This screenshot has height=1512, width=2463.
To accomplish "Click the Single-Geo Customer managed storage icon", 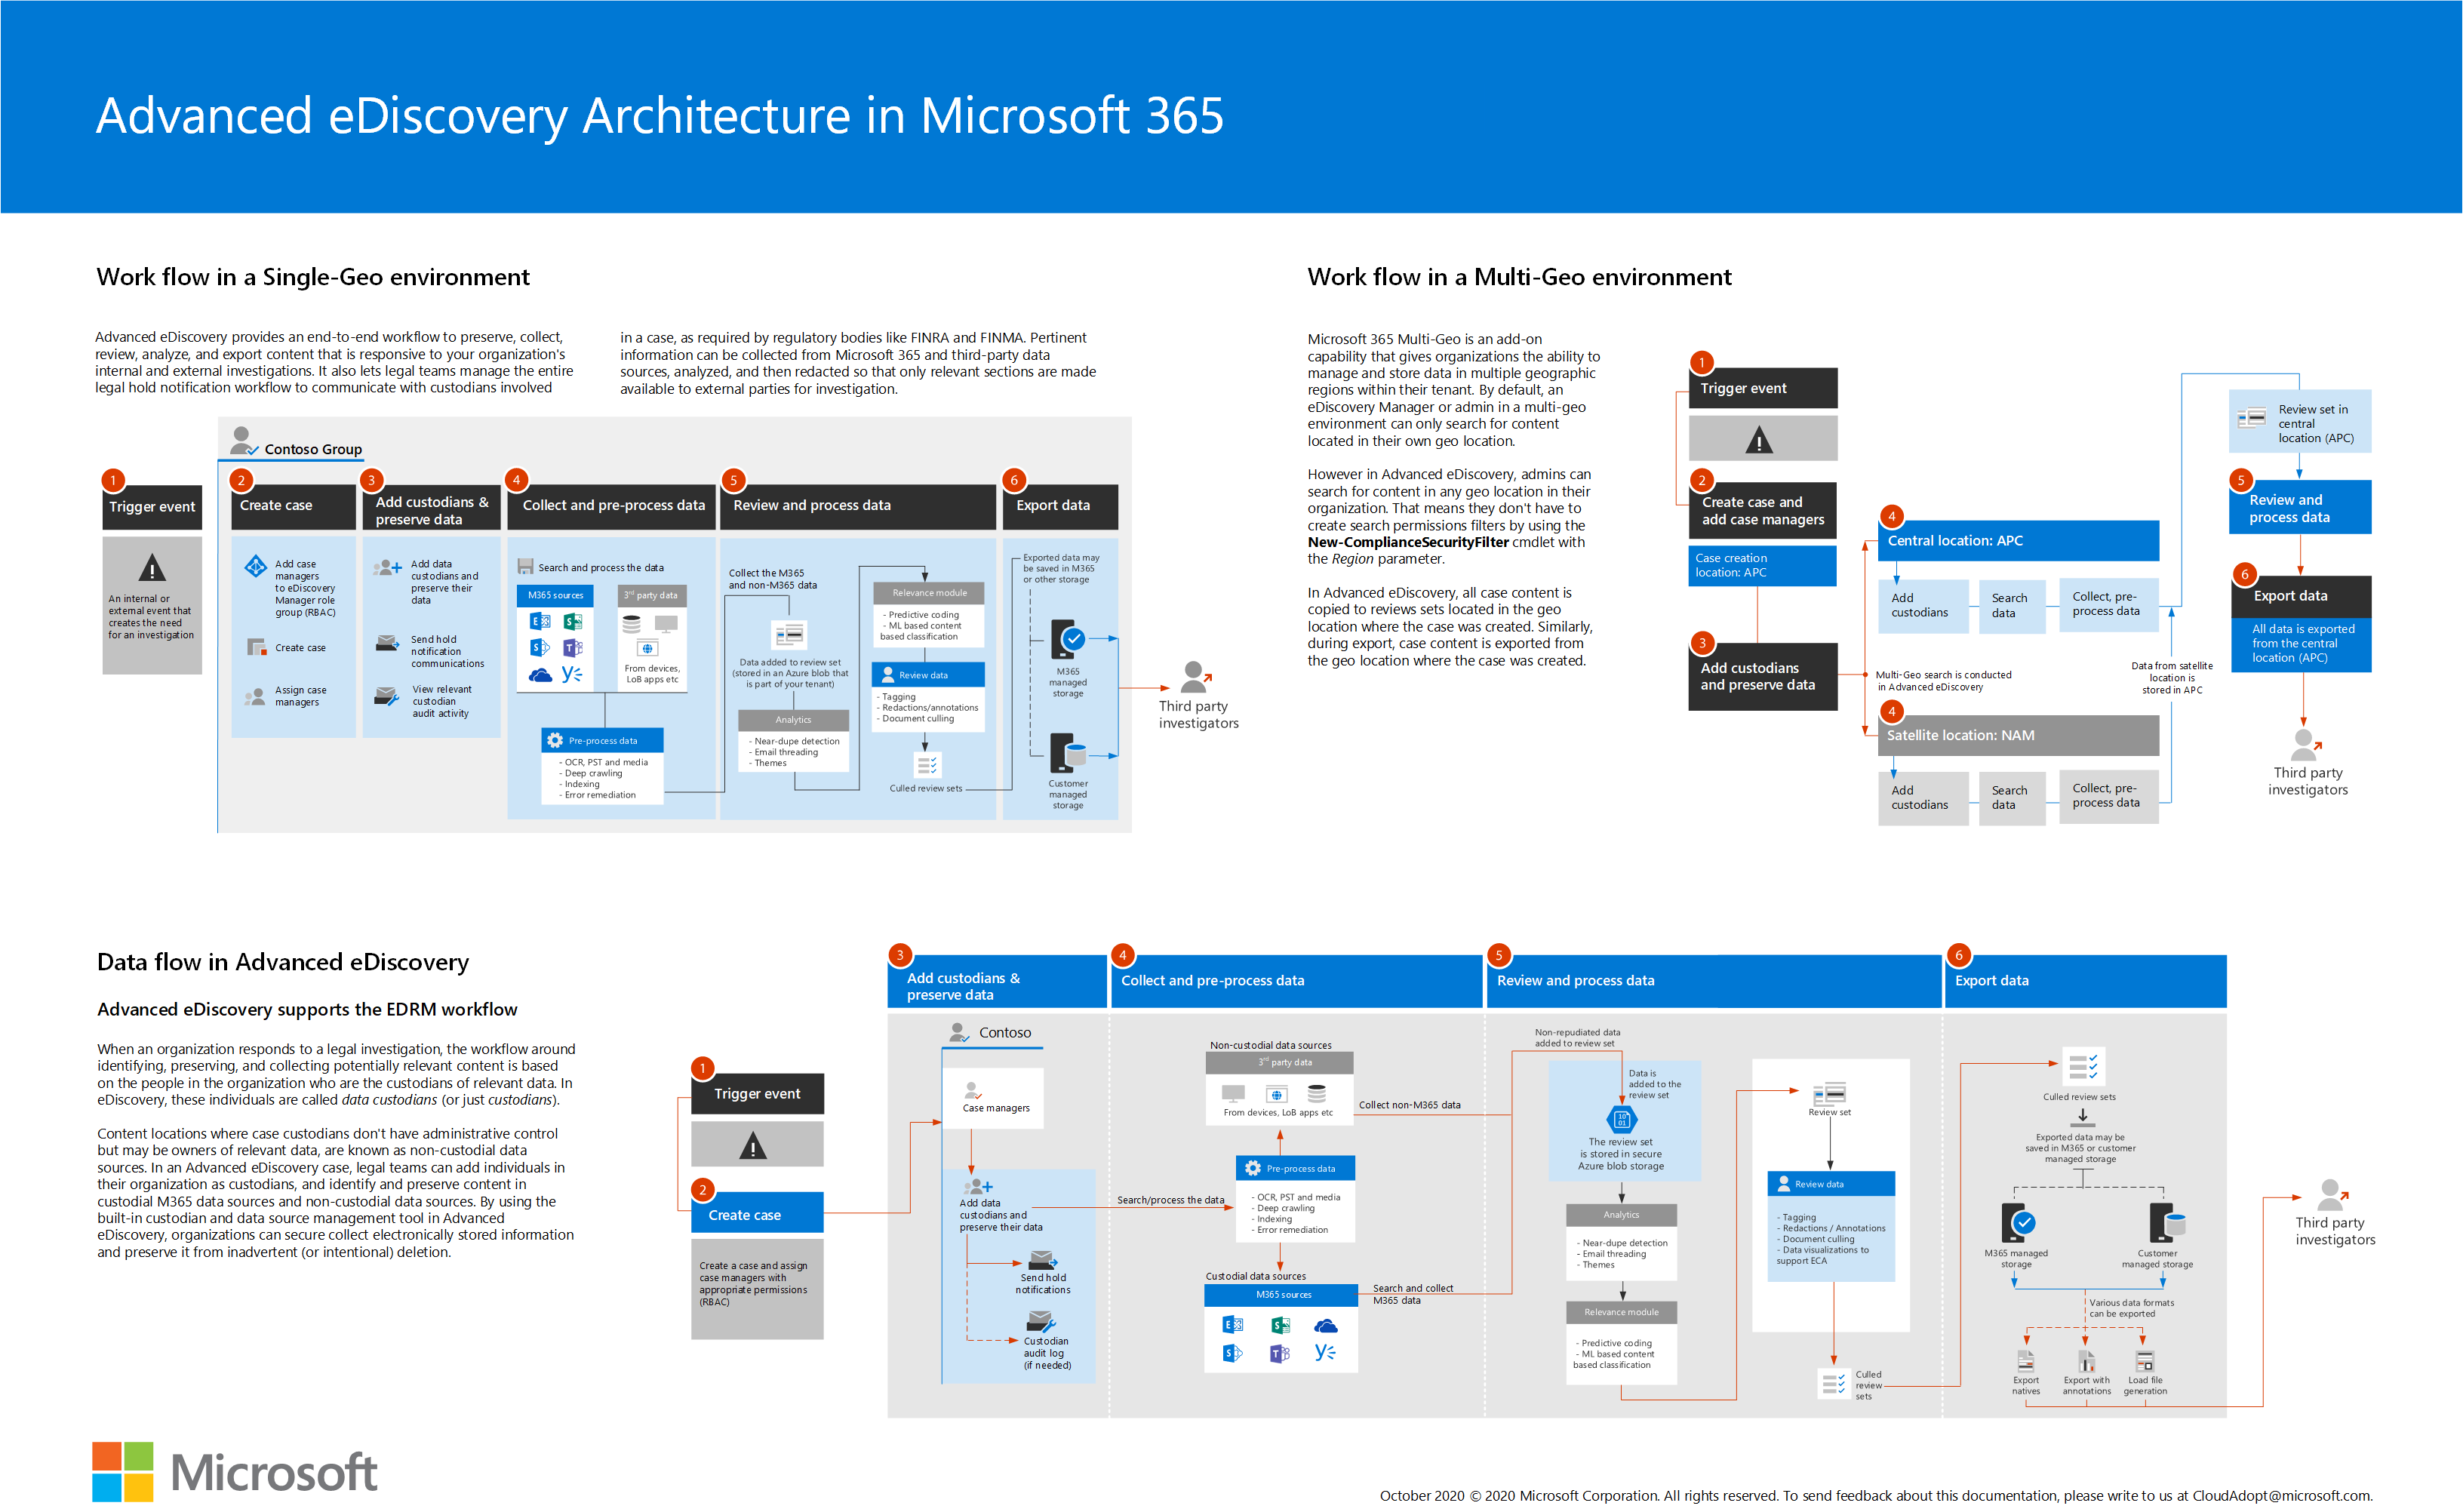I will [1068, 752].
